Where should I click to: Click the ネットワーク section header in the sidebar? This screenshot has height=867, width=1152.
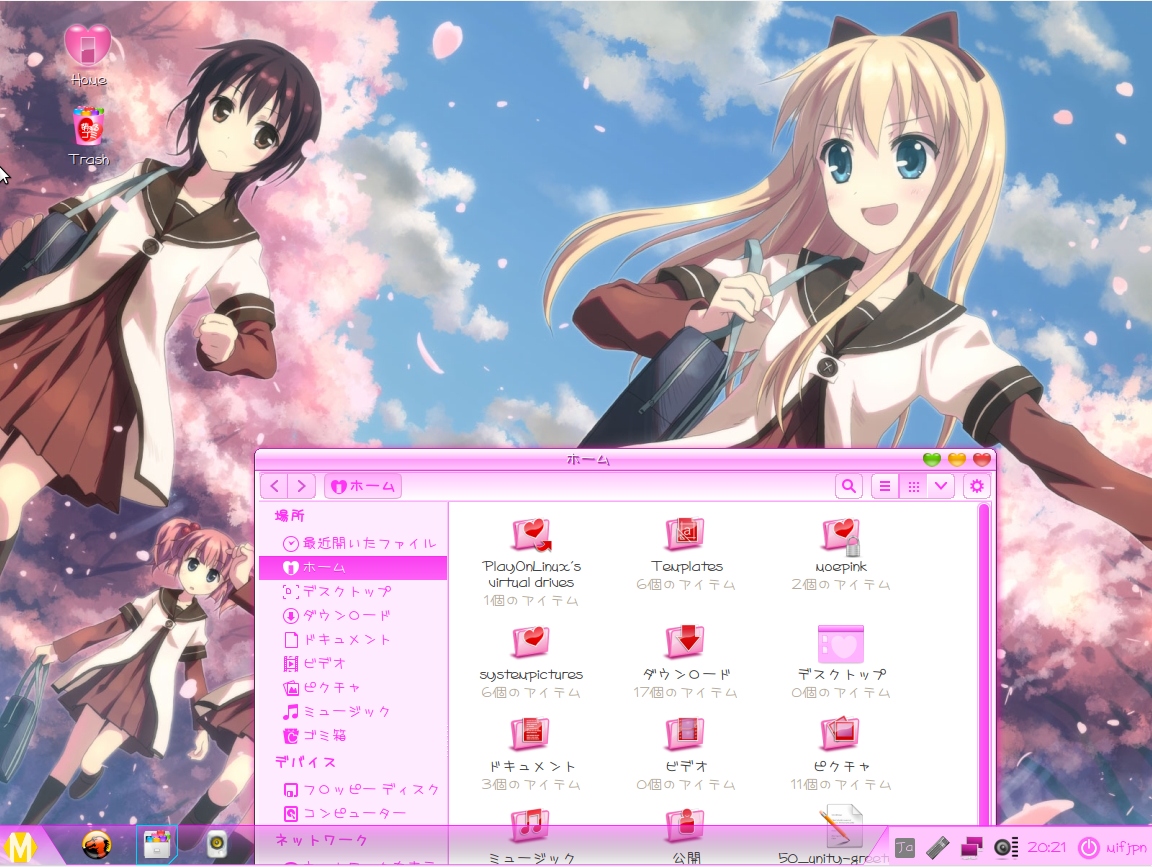322,839
